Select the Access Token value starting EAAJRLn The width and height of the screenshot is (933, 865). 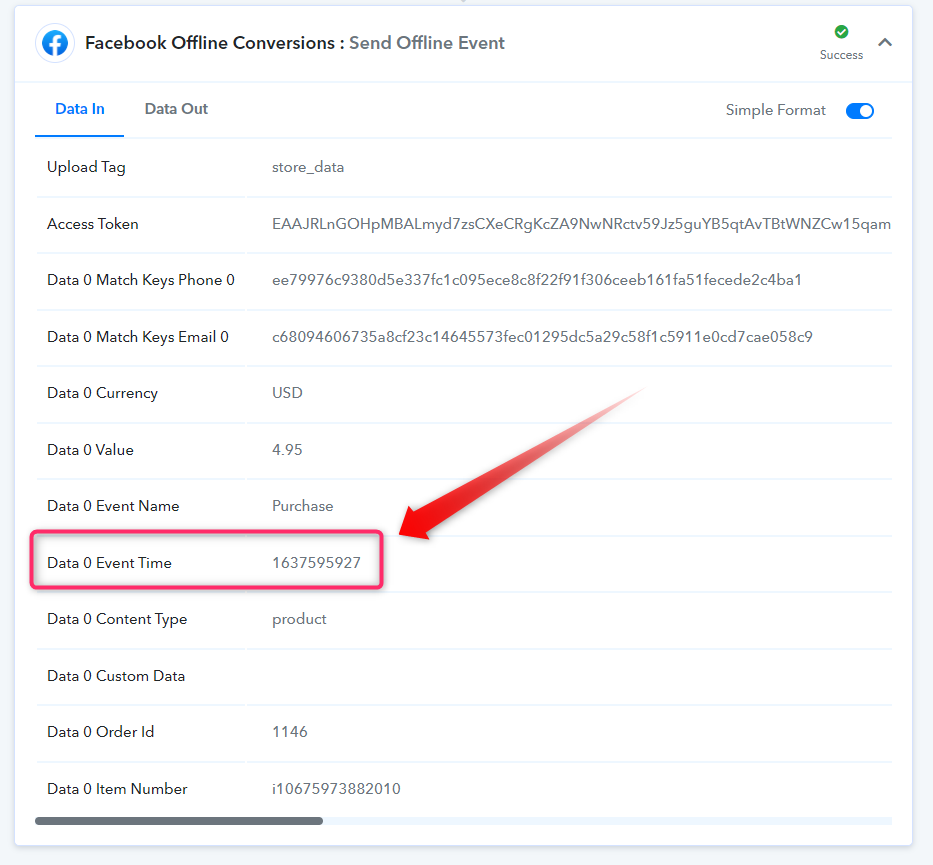pos(581,224)
